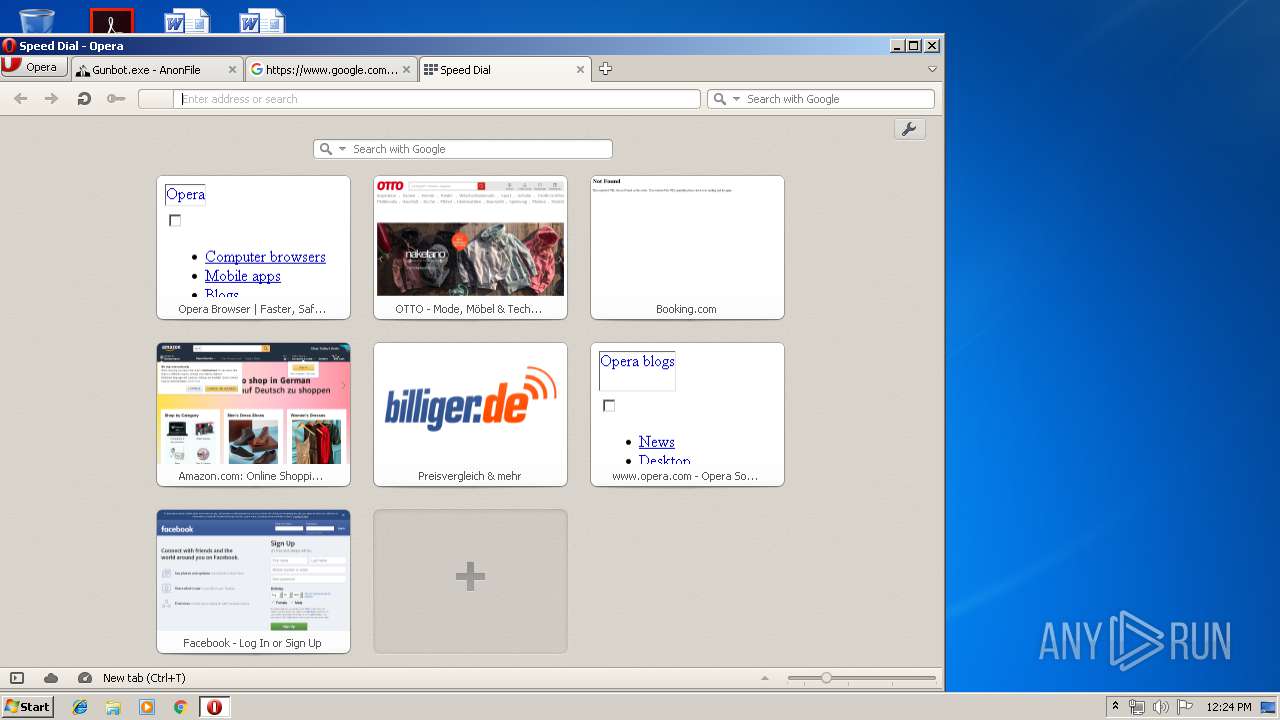Open the www.opera.com Opera blogs dial
Screen dimensions: 1280x720
pos(687,414)
